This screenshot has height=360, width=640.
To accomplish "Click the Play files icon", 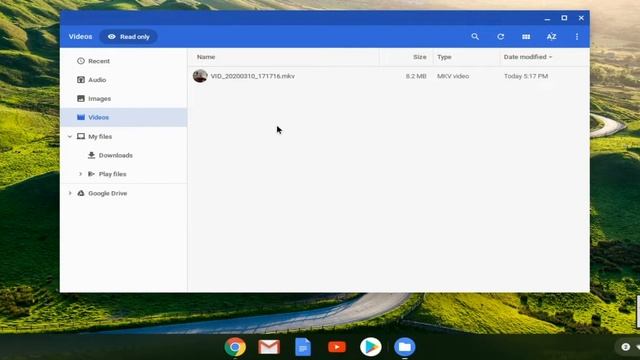I will (x=91, y=174).
